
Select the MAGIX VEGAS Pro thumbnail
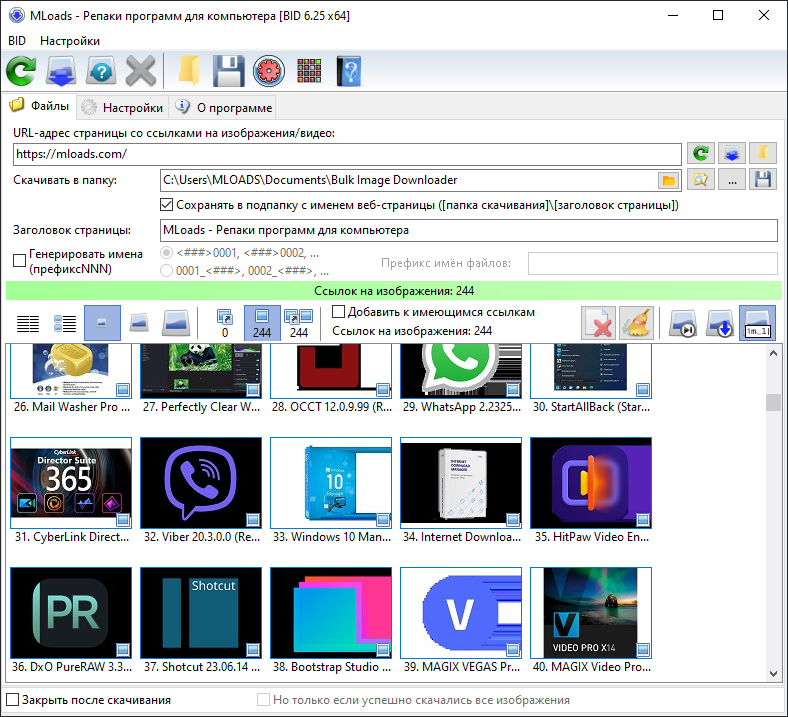(x=461, y=613)
